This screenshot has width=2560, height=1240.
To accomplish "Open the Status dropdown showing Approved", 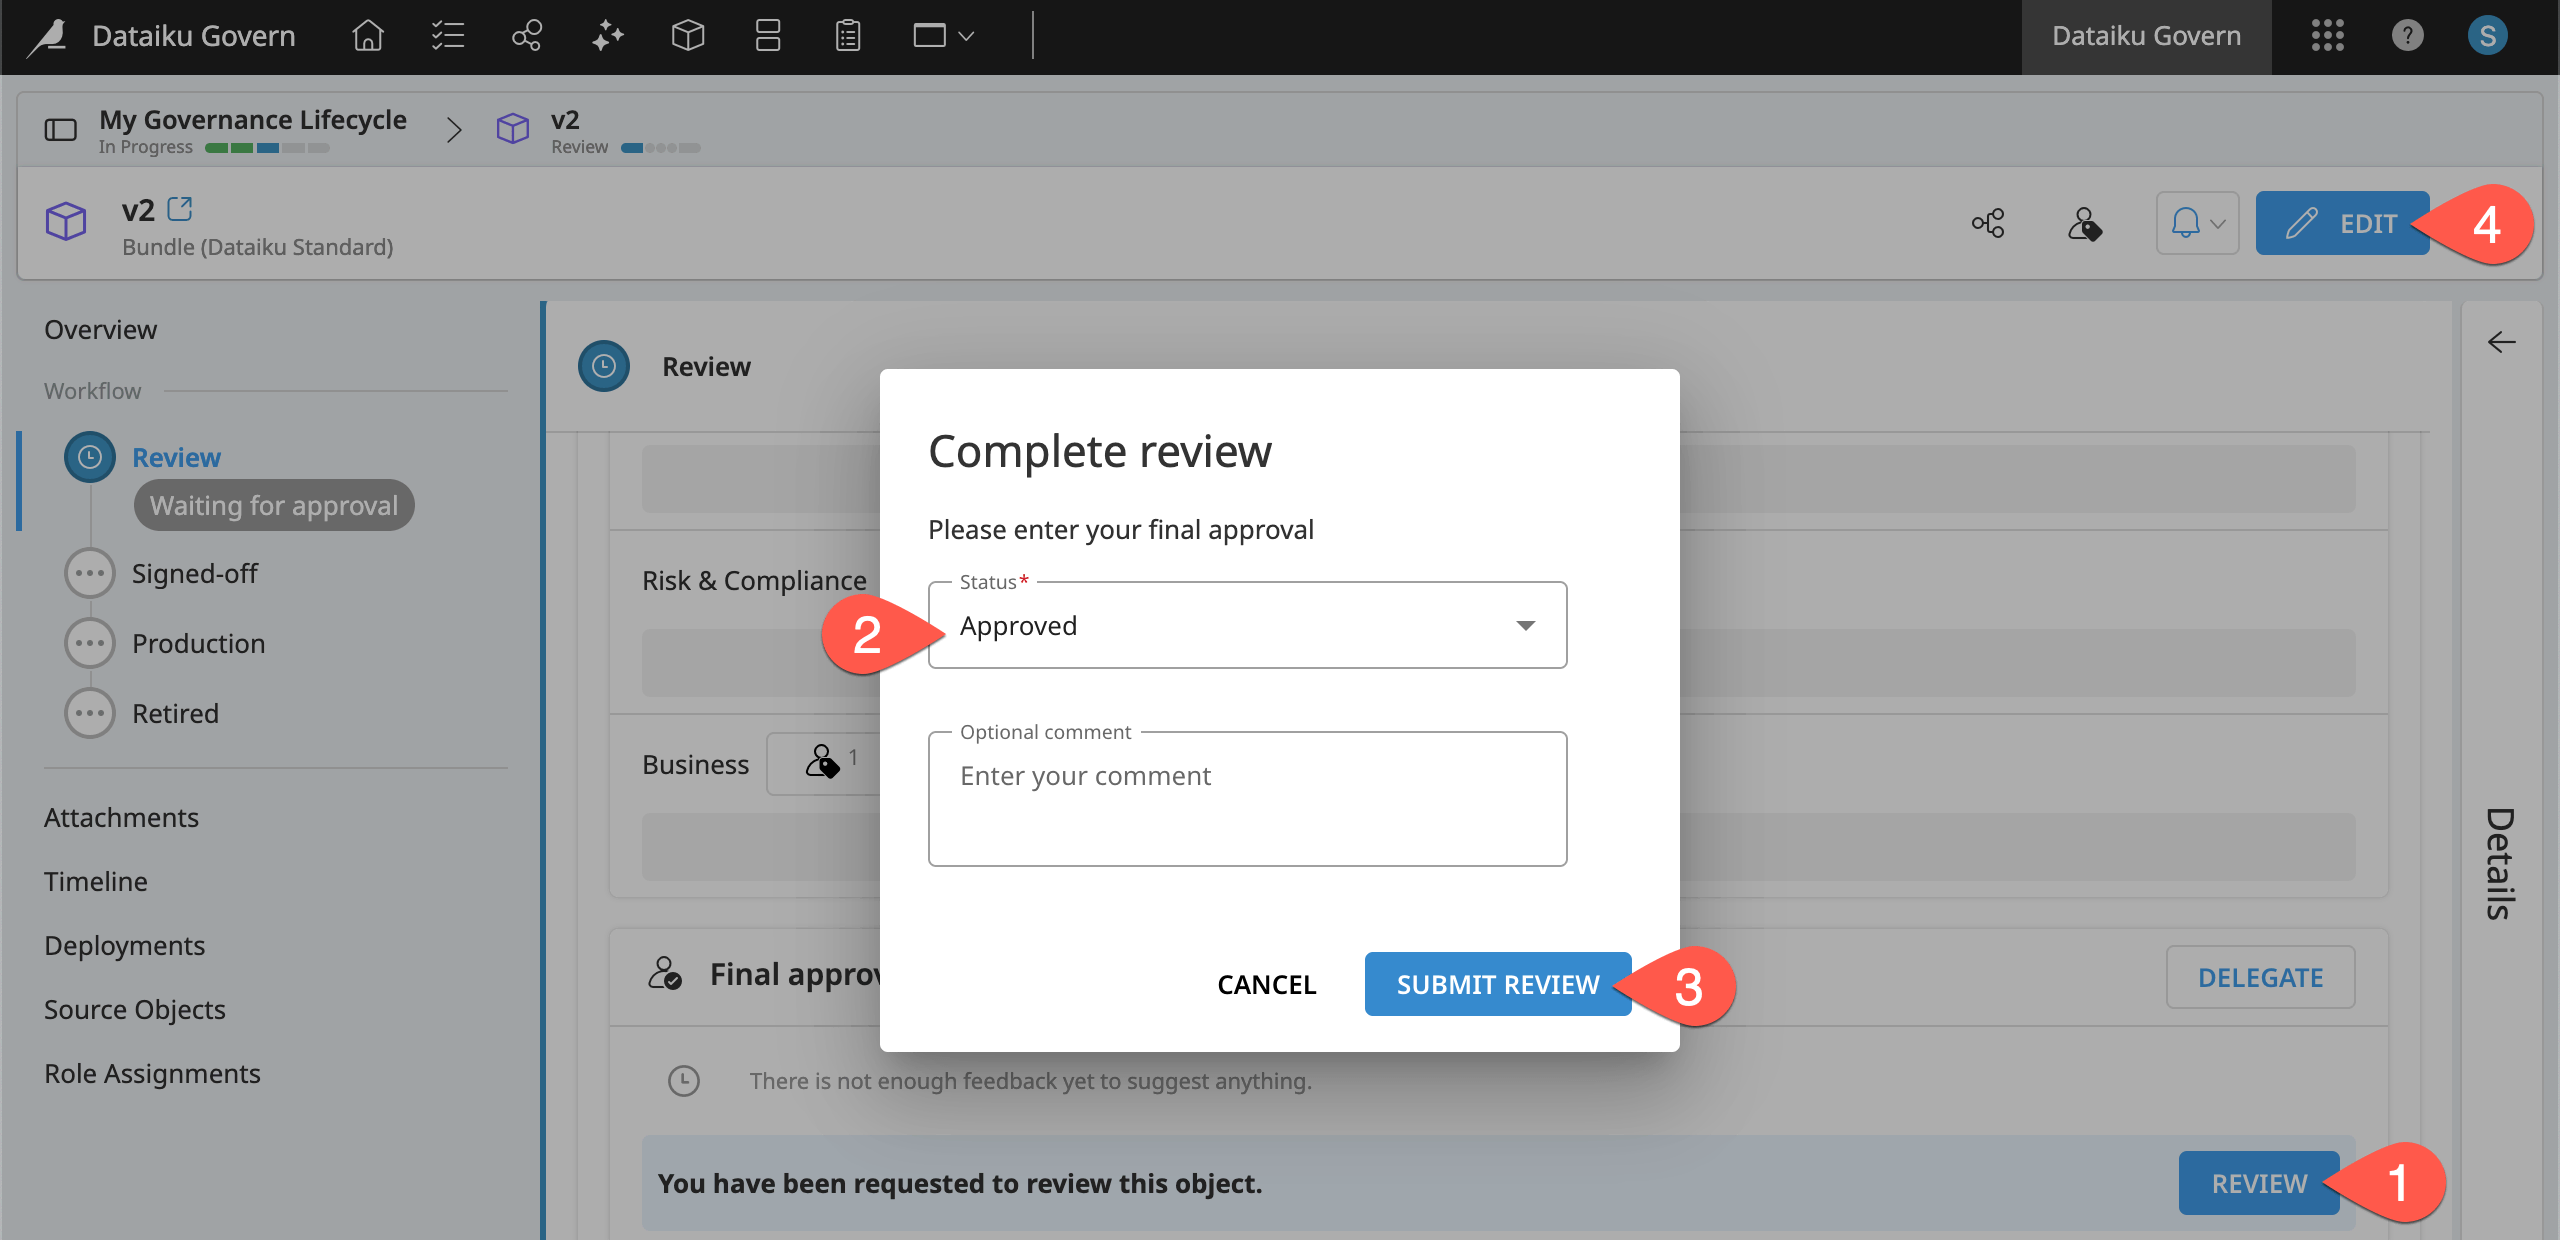I will [x=1246, y=624].
